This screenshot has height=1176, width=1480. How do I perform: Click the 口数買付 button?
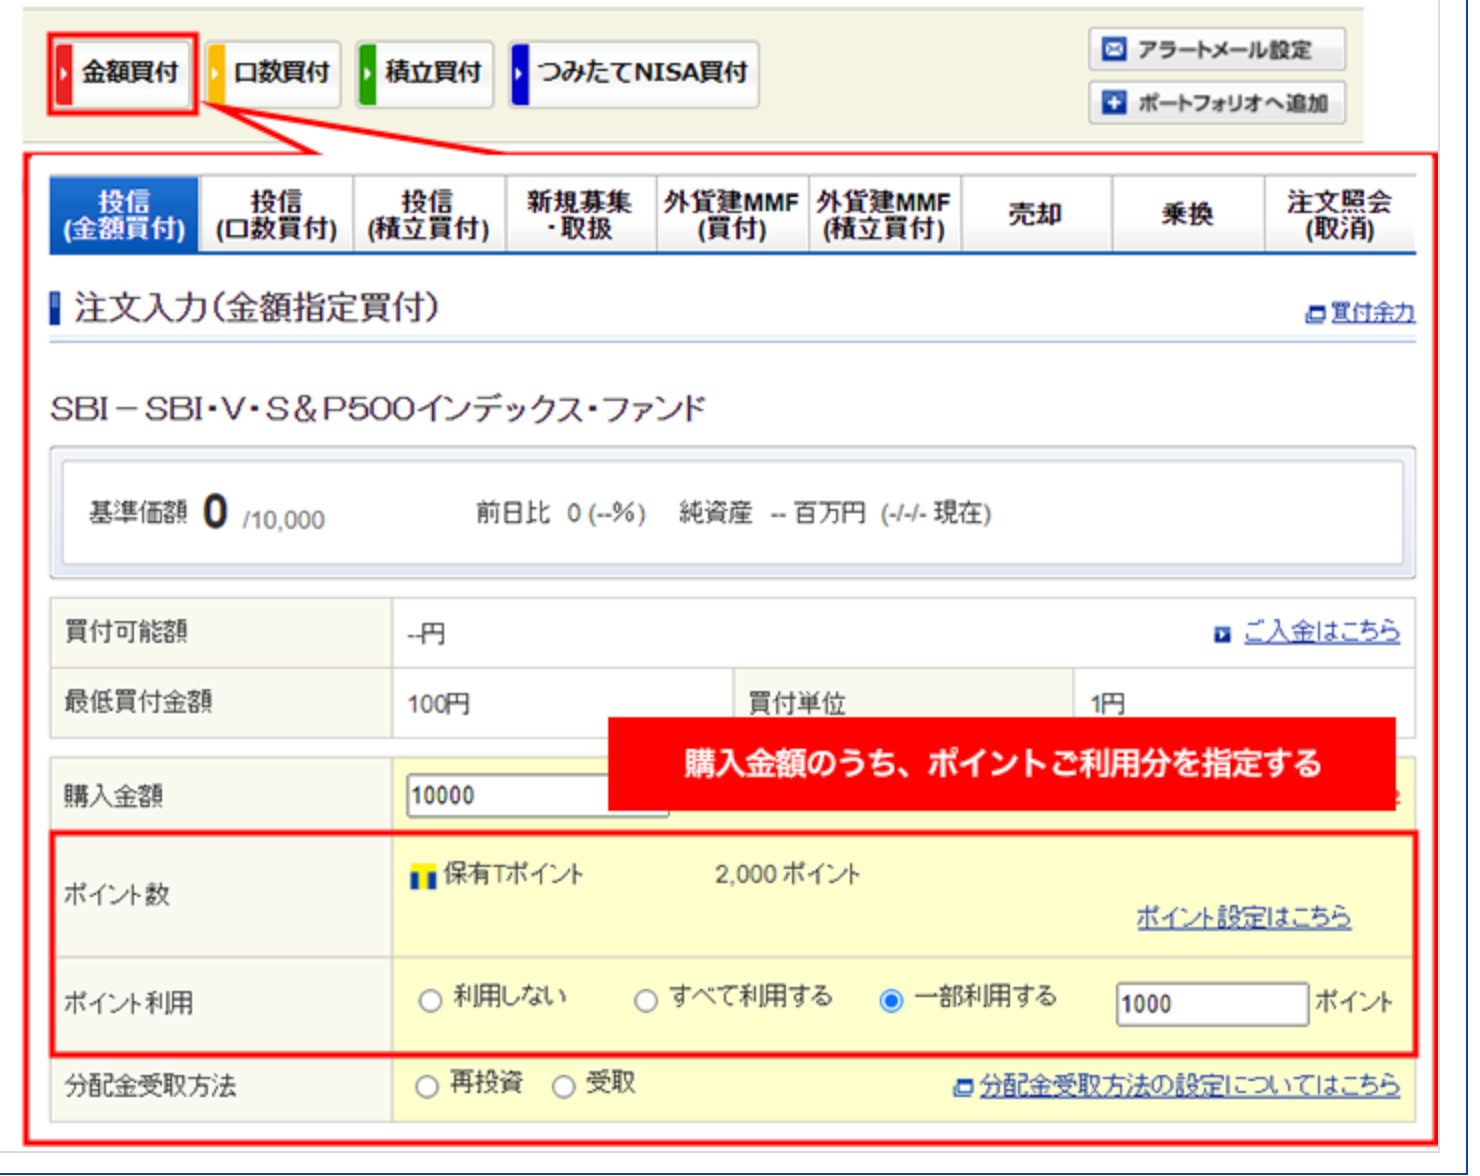click(x=273, y=73)
